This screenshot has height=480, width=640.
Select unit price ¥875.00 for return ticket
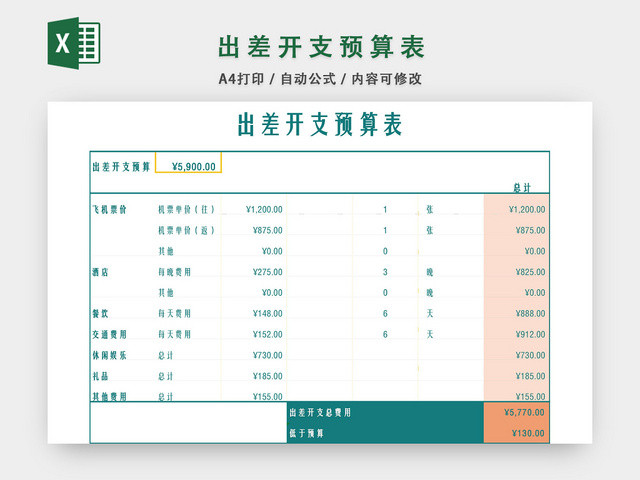coord(267,231)
